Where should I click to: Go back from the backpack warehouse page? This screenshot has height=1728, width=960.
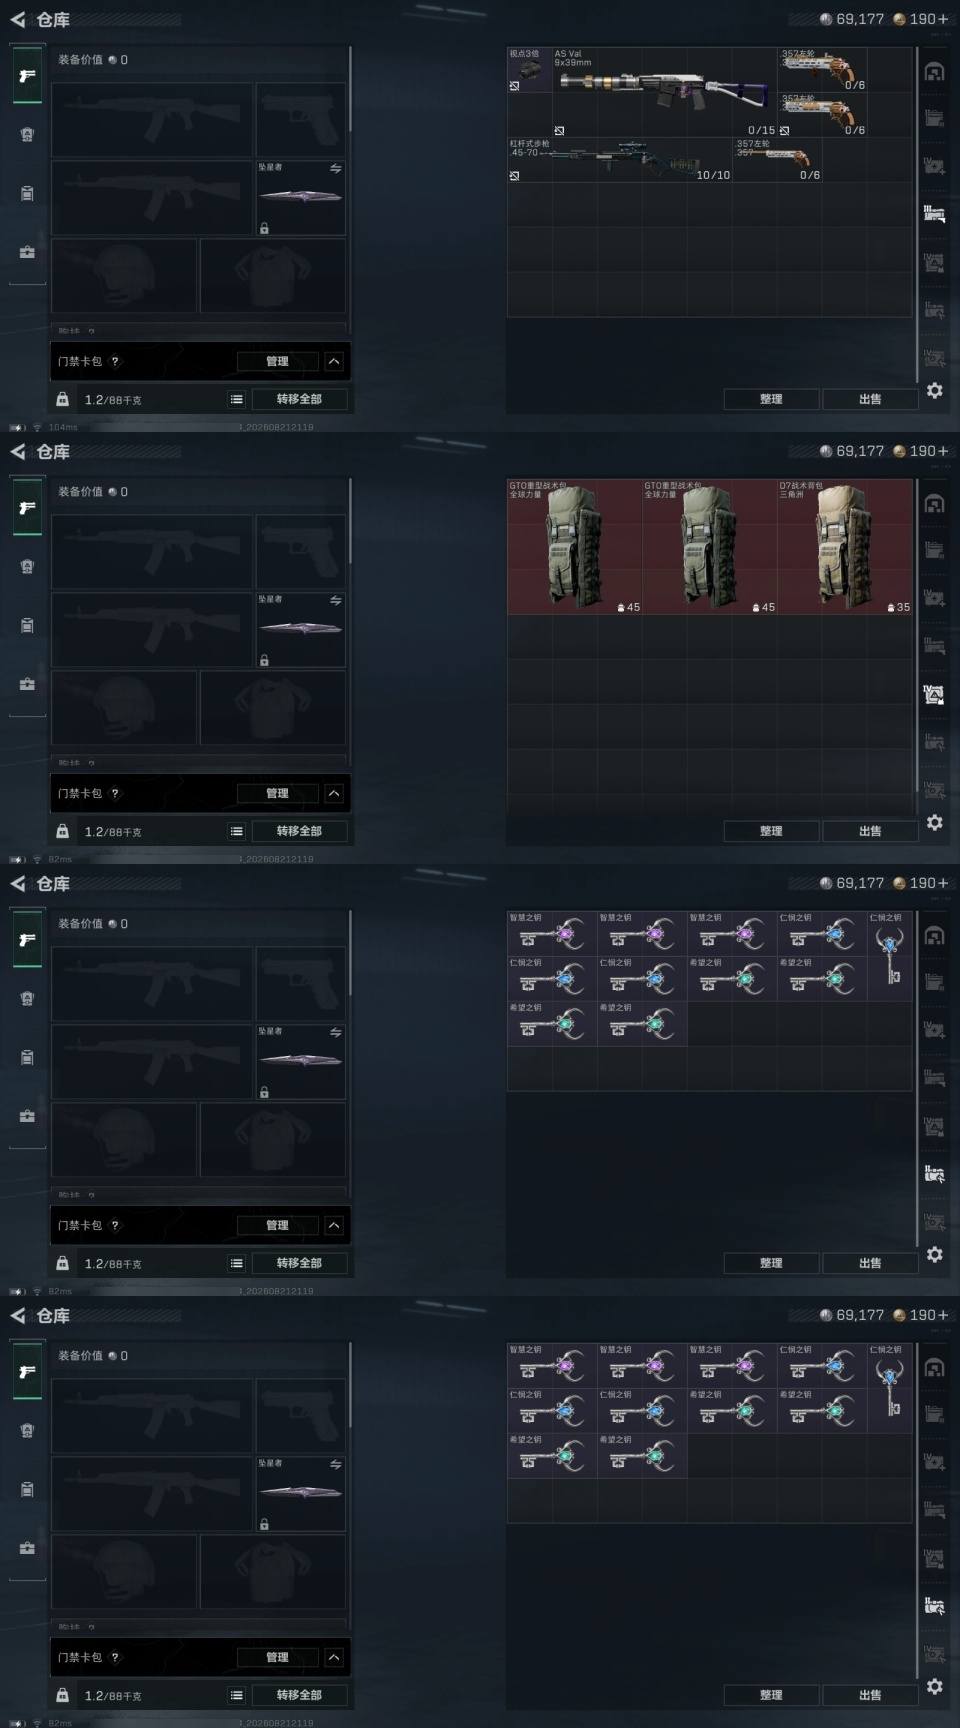18,451
